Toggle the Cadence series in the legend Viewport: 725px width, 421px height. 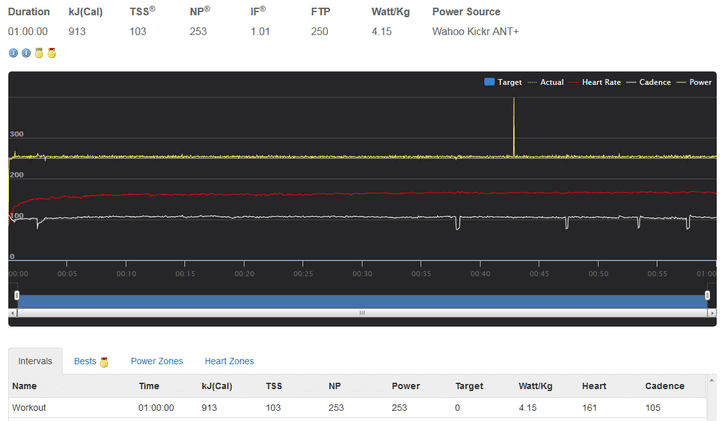click(648, 82)
